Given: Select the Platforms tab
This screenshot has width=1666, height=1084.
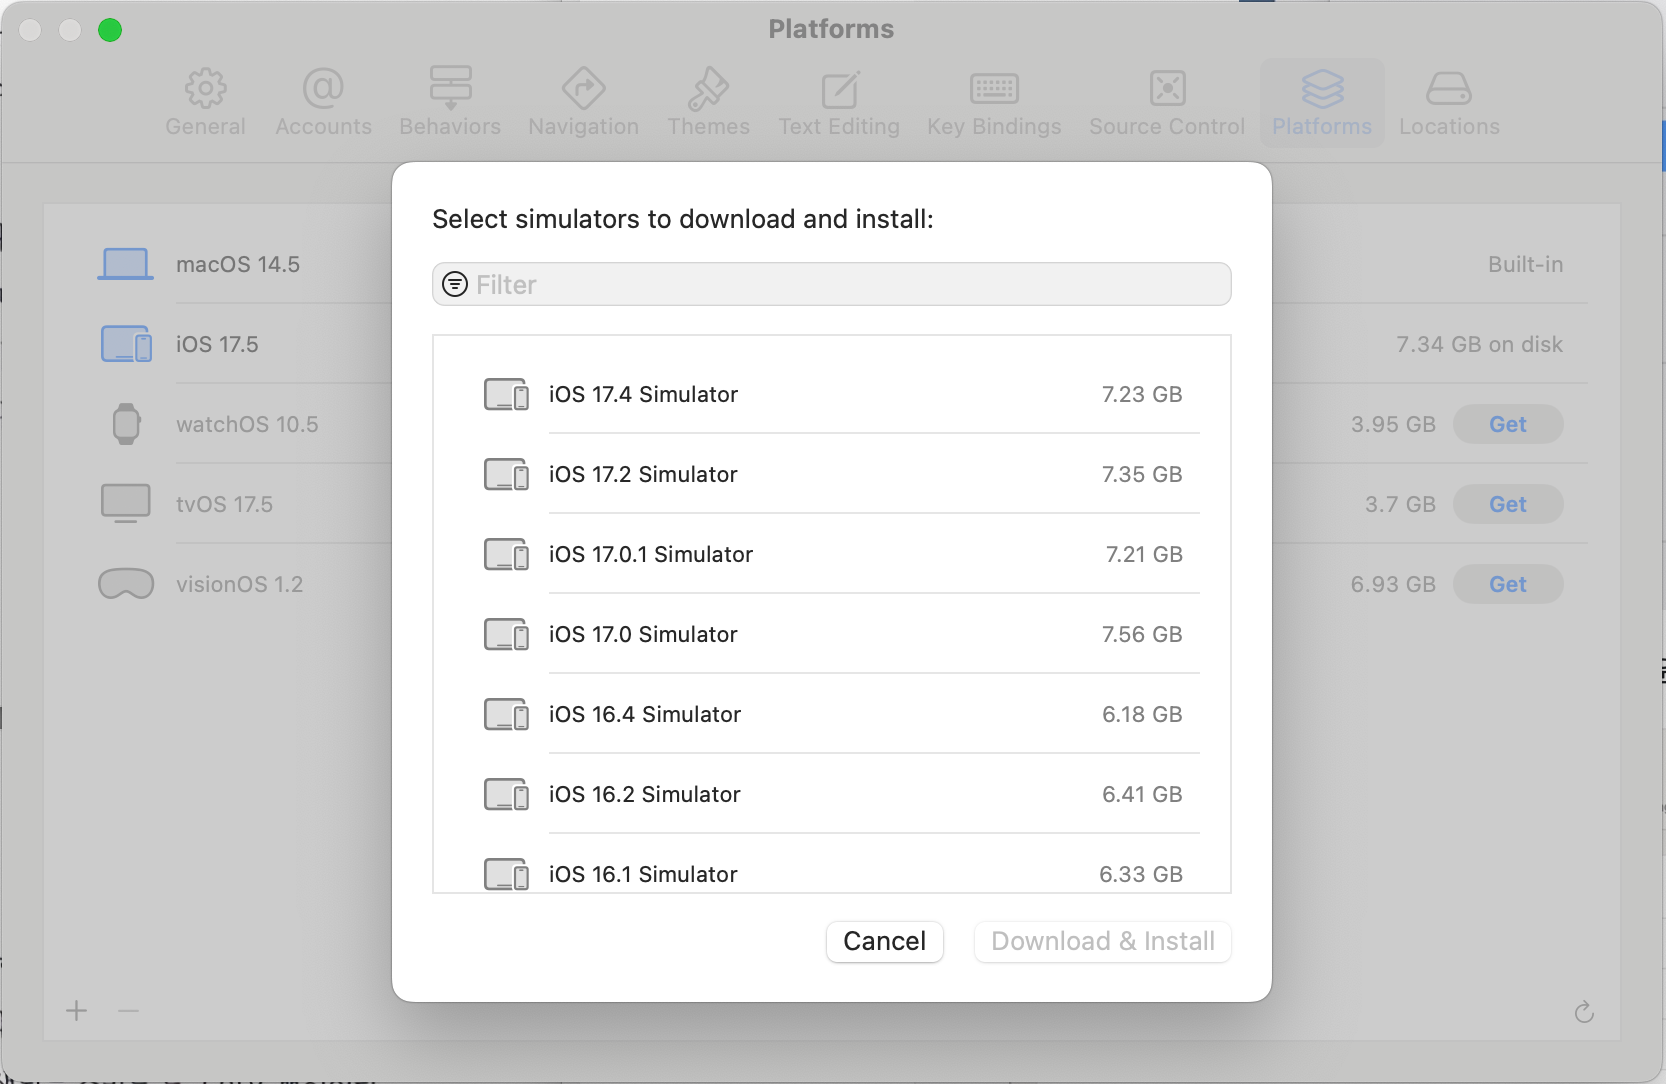Looking at the screenshot, I should 1322,103.
